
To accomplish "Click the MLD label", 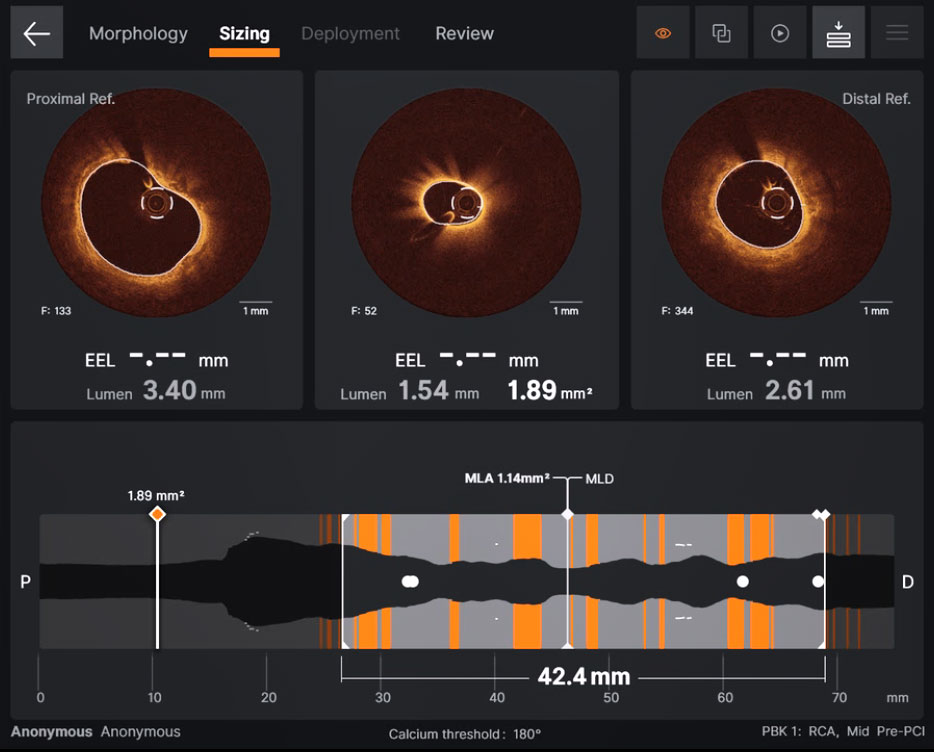I will [599, 479].
